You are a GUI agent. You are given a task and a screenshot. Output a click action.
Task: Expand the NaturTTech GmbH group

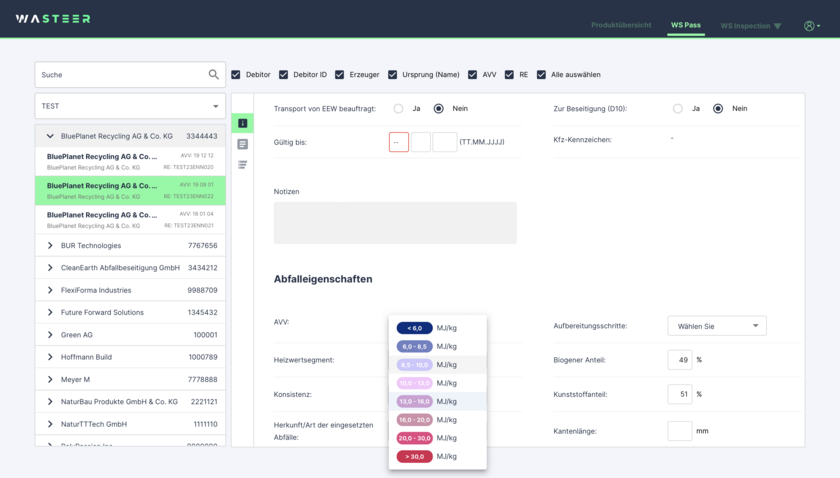point(50,424)
